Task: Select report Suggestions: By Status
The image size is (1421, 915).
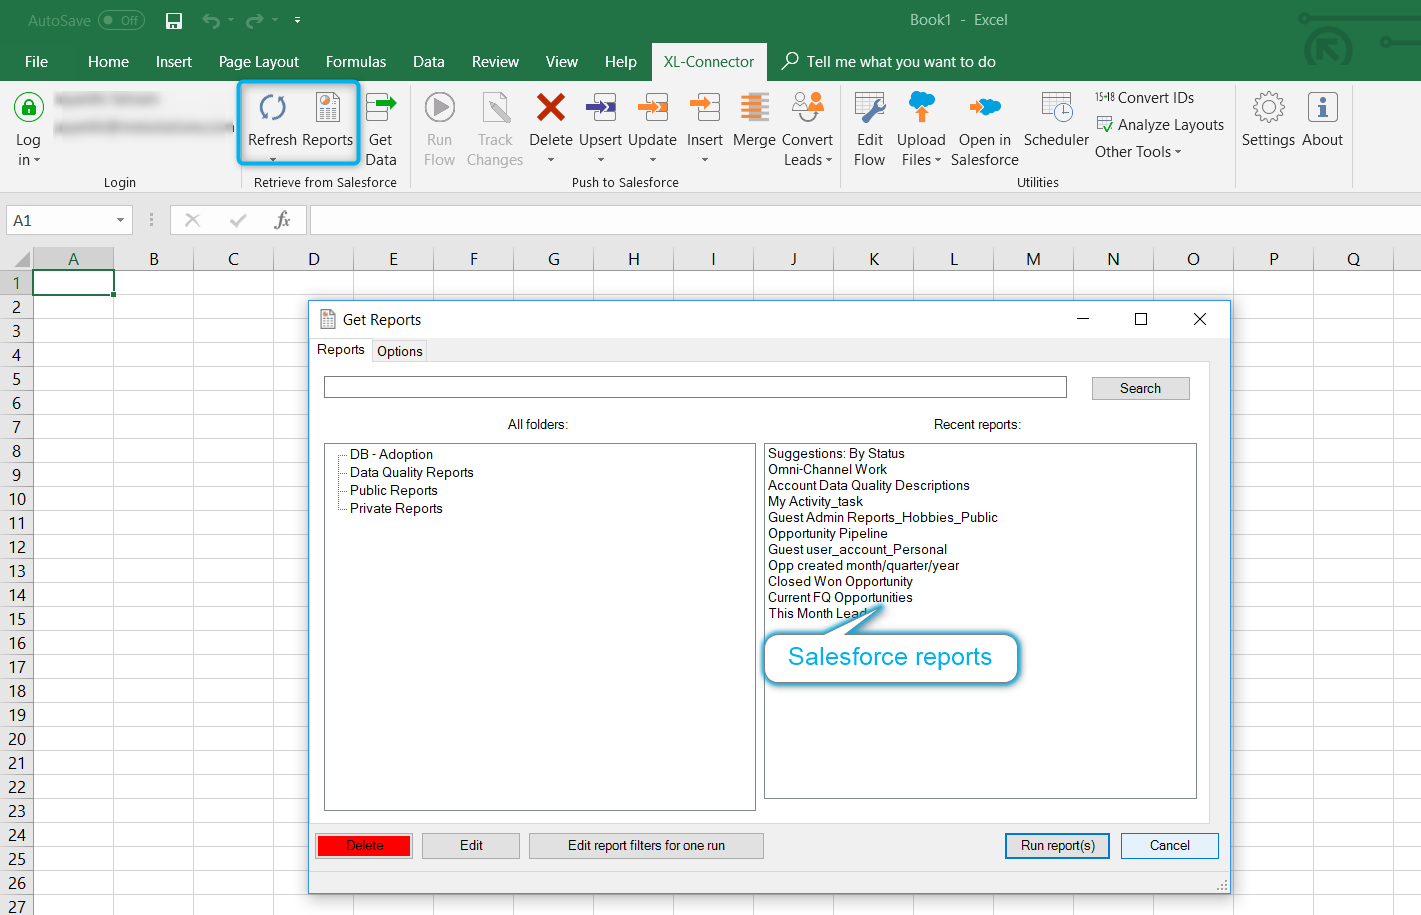Action: tap(836, 453)
